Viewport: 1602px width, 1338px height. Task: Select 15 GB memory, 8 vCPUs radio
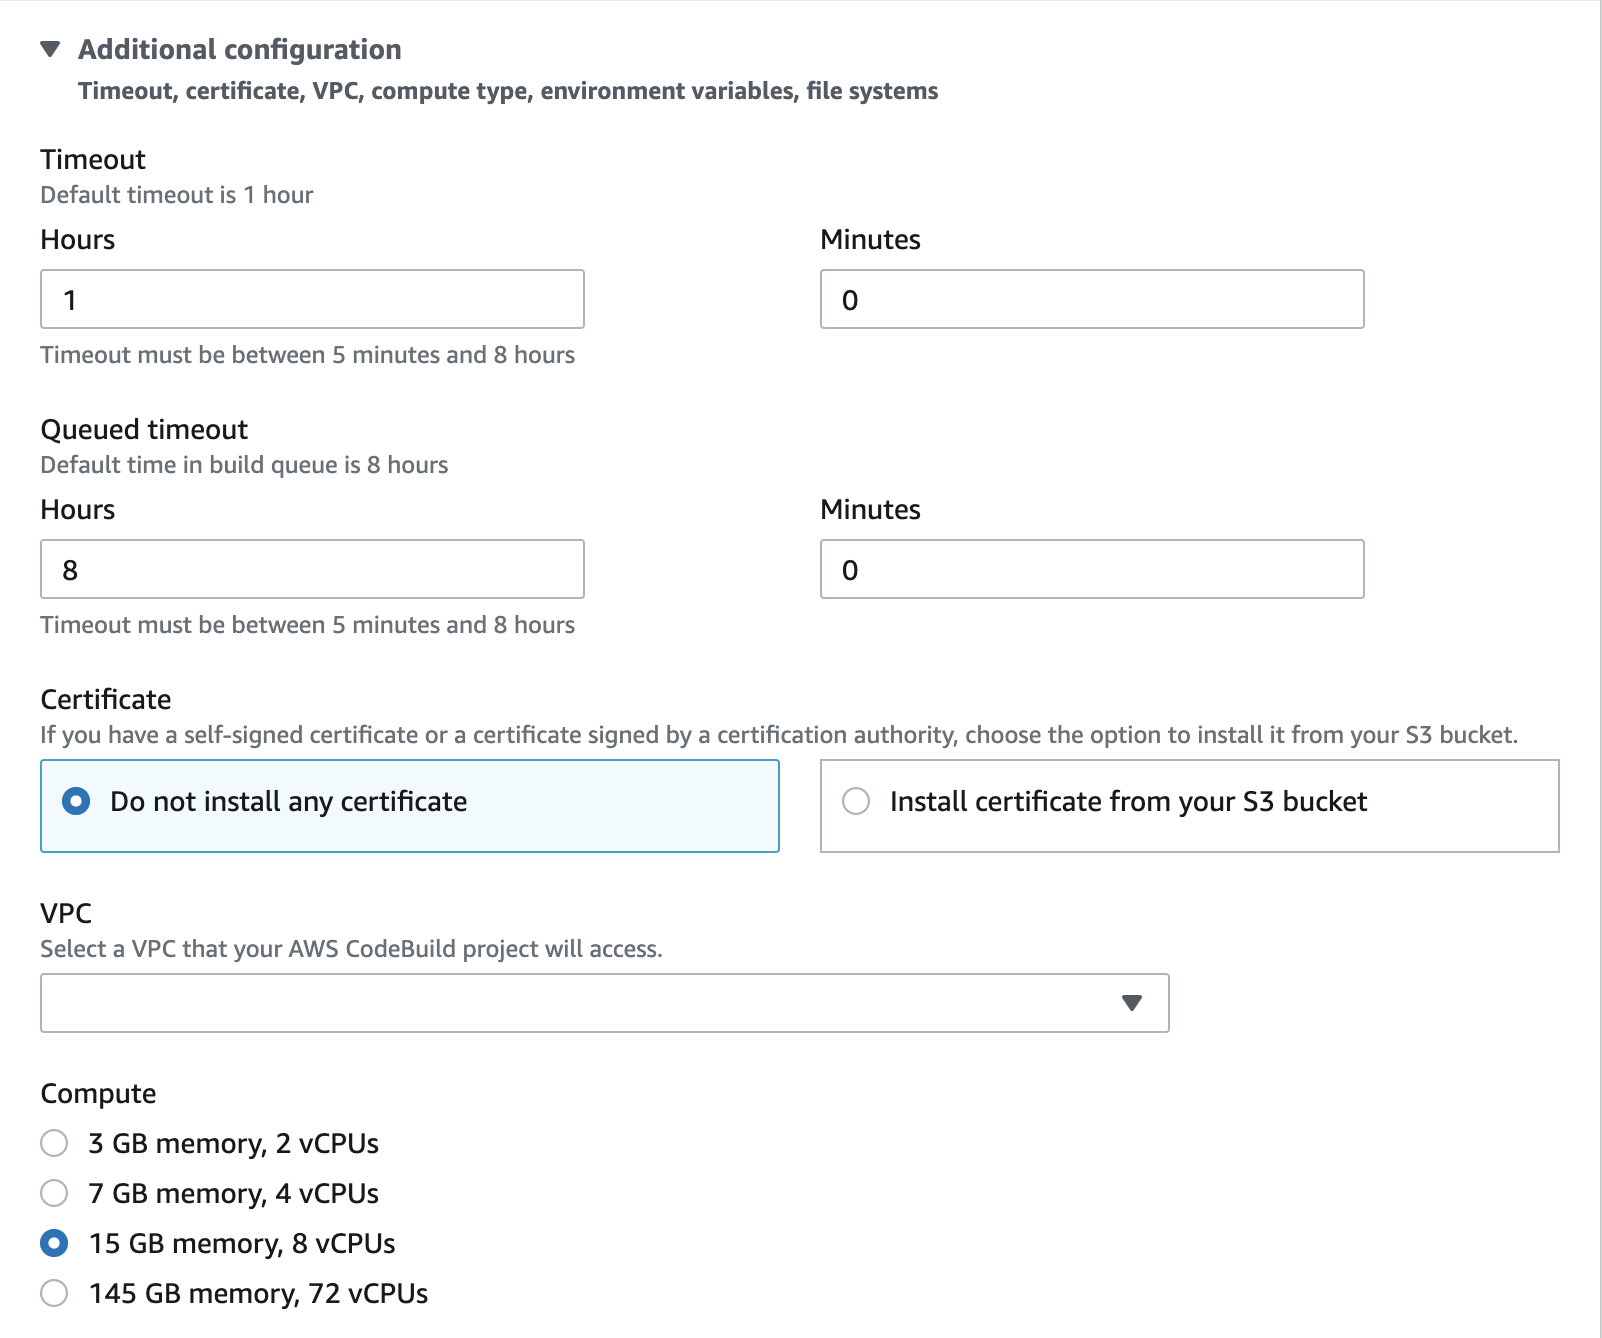coord(54,1243)
